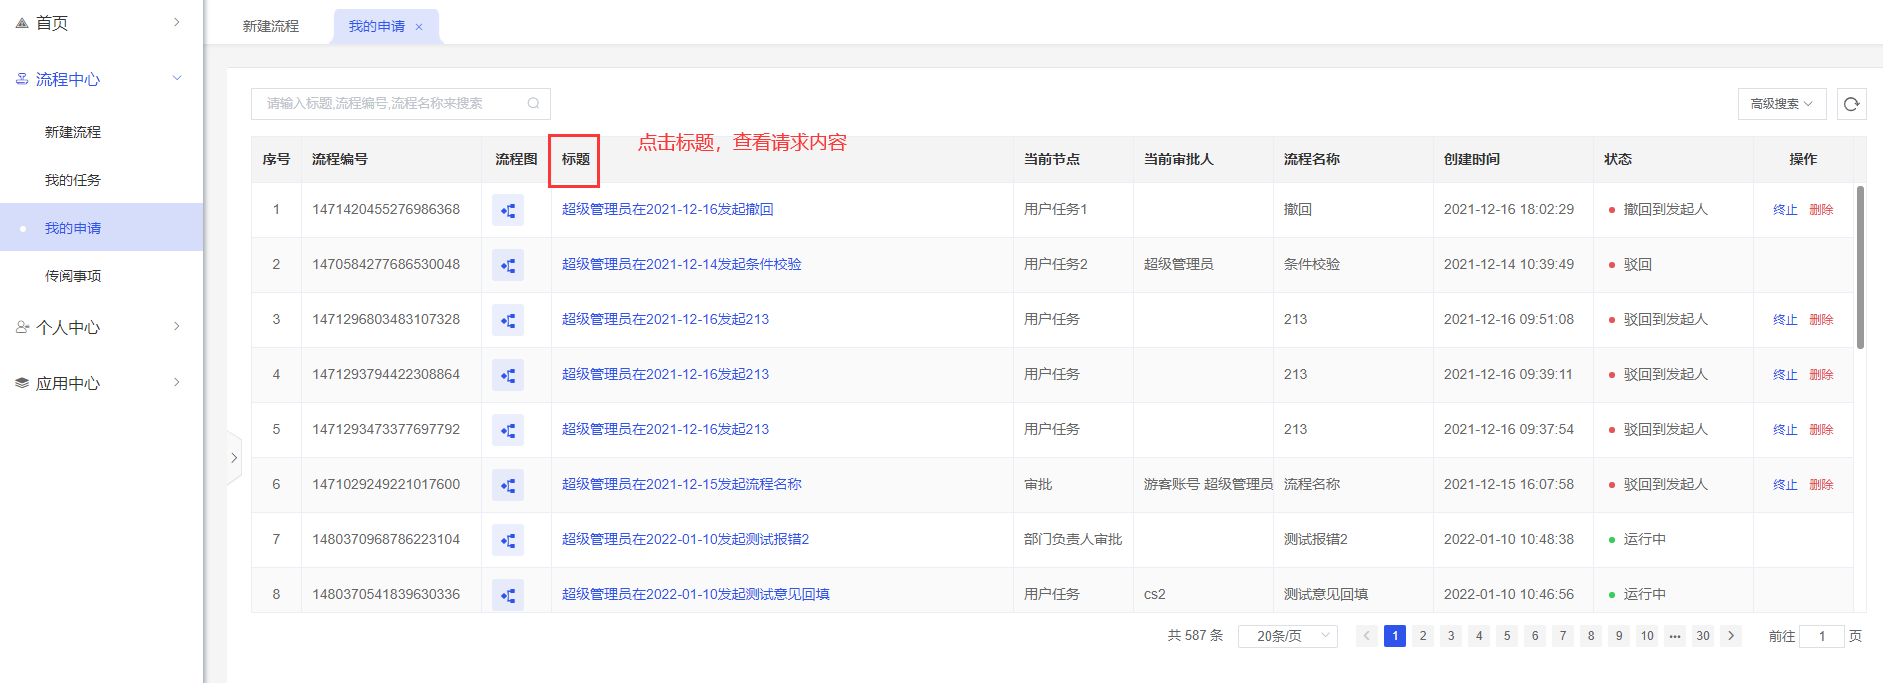The image size is (1883, 683).
Task: Click the refresh icon beside advanced search
Action: [x=1851, y=104]
